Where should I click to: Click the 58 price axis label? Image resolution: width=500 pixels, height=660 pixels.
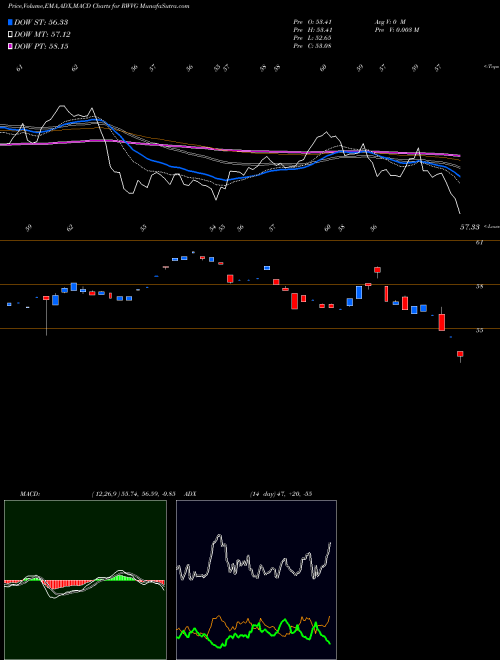tap(479, 287)
